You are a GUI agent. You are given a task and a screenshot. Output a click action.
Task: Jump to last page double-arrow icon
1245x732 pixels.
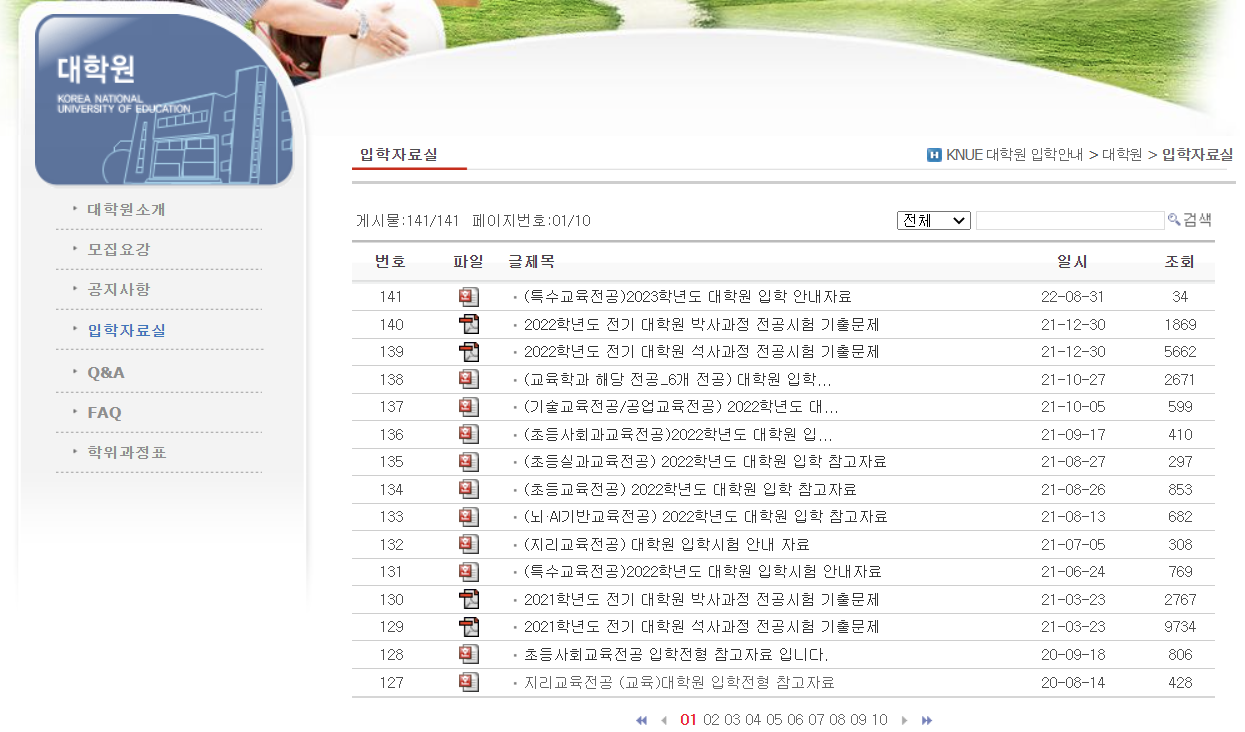(x=927, y=720)
